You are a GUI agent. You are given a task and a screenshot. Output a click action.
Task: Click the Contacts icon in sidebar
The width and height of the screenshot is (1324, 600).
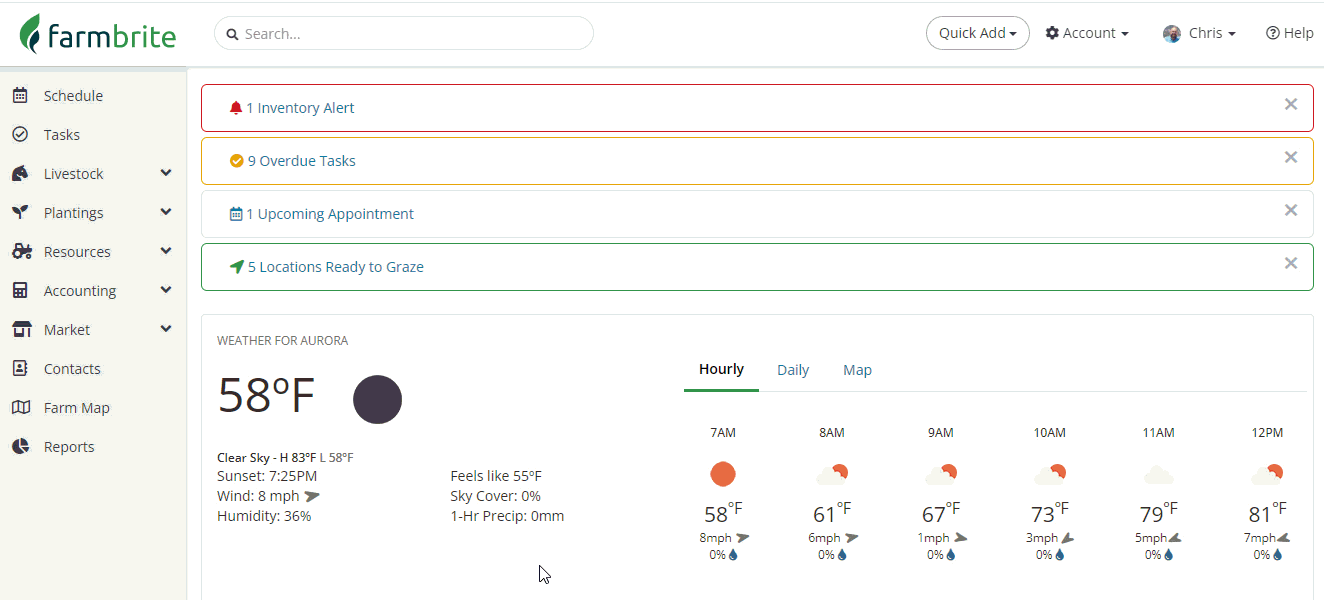(20, 369)
